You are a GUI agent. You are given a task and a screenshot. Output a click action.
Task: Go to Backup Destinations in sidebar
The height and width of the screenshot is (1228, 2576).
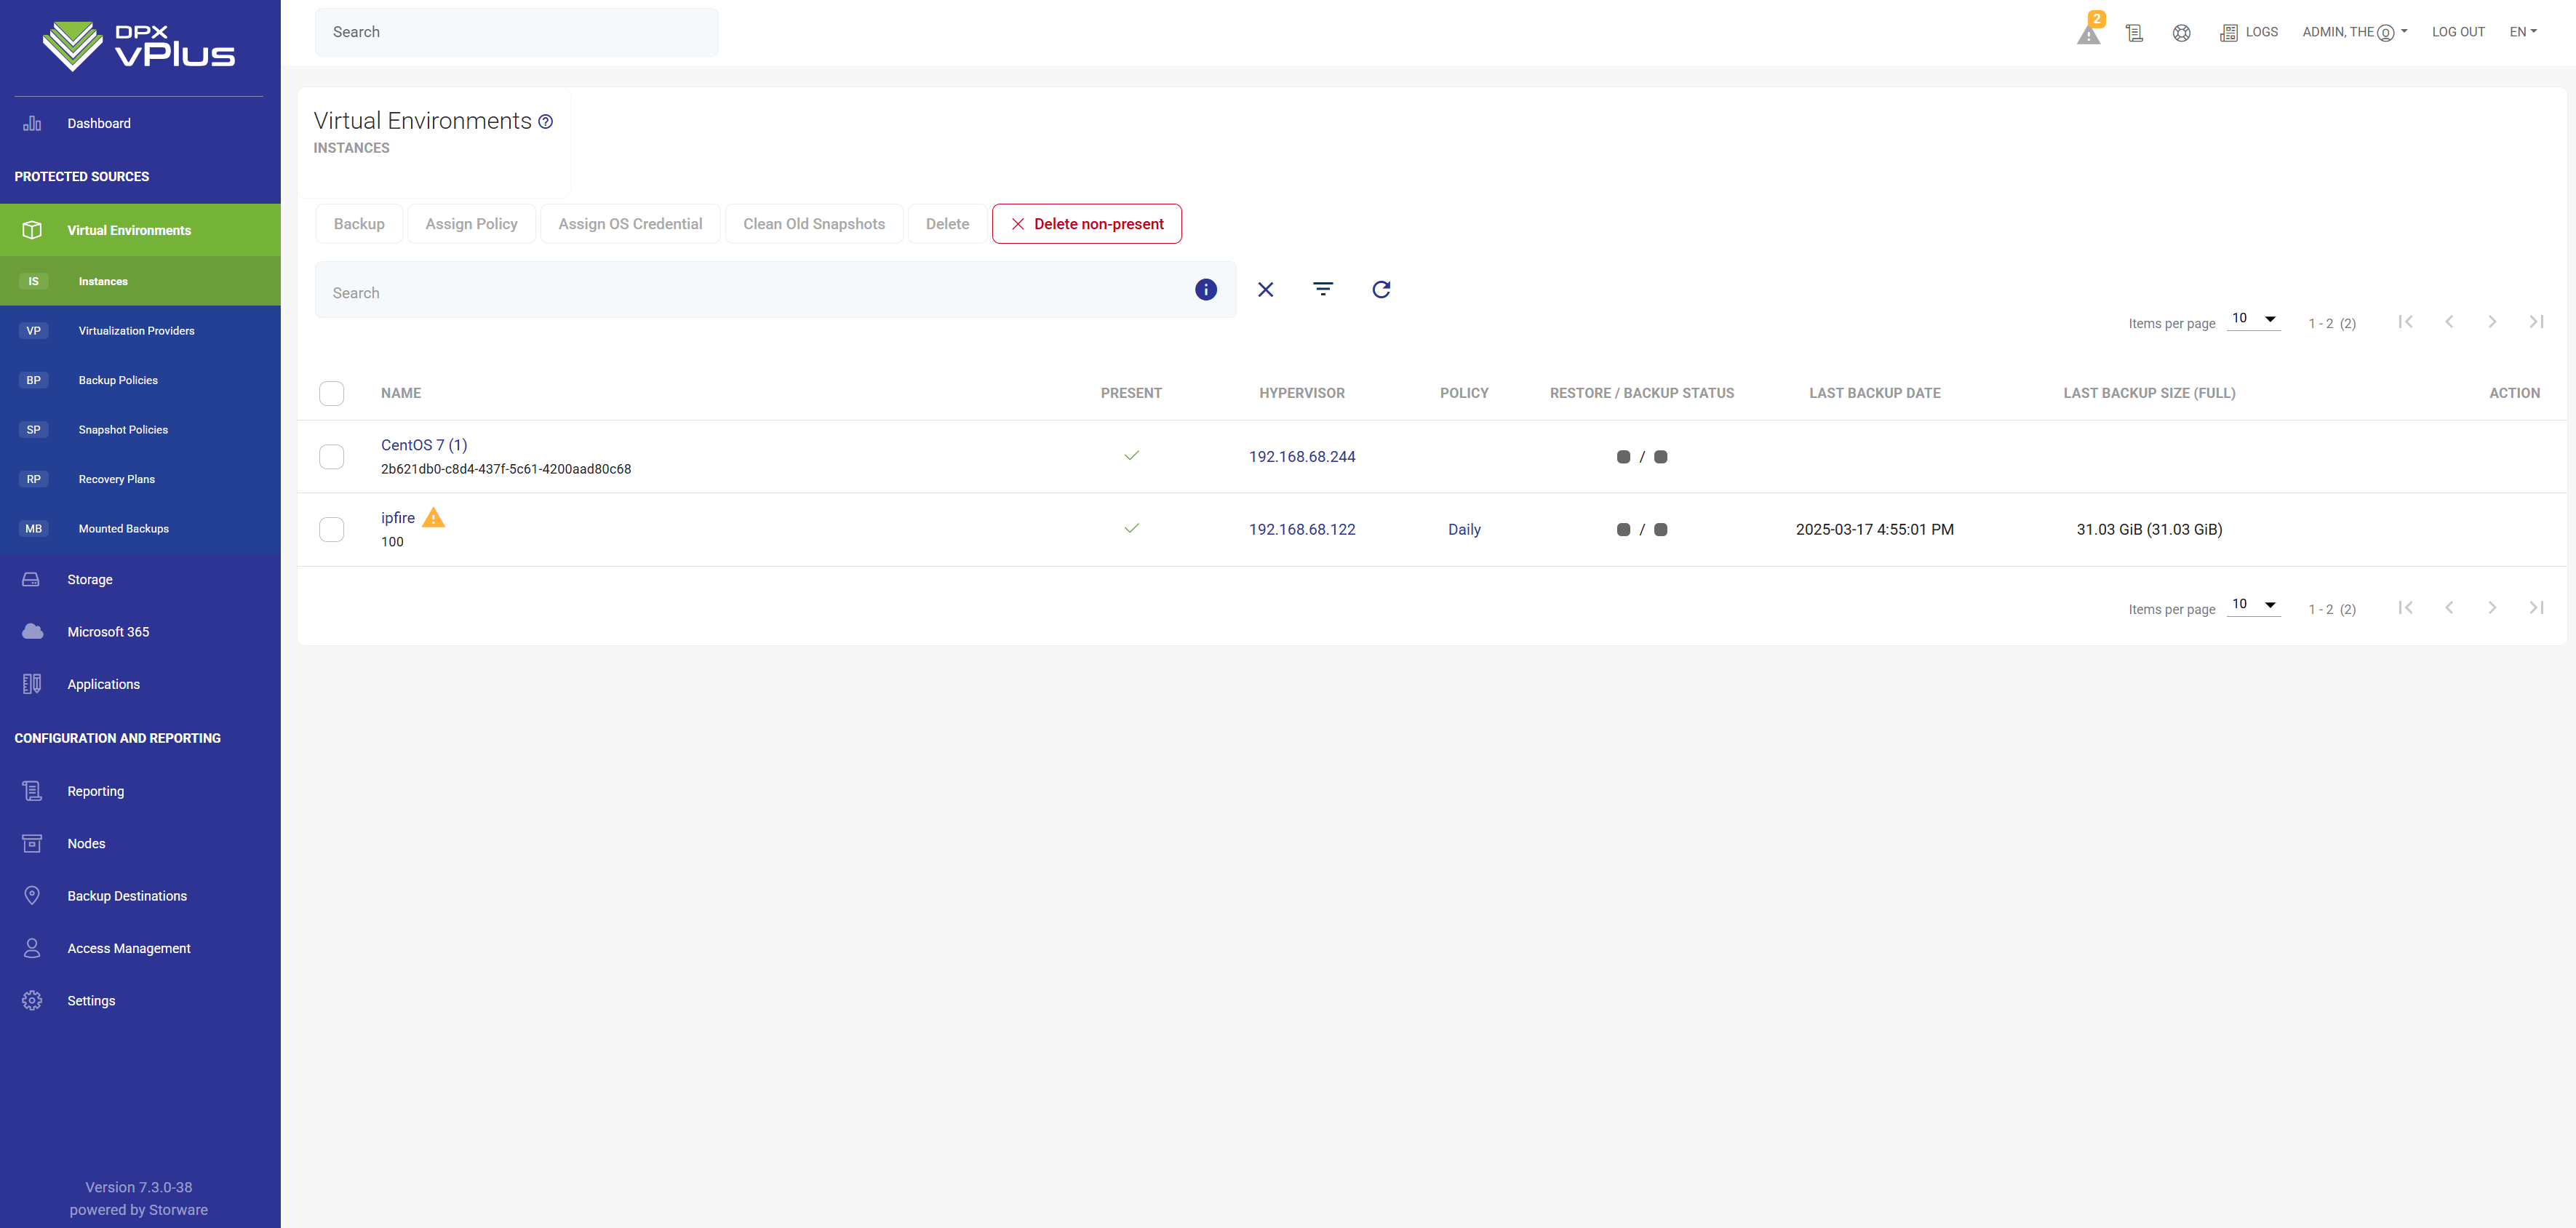(127, 896)
